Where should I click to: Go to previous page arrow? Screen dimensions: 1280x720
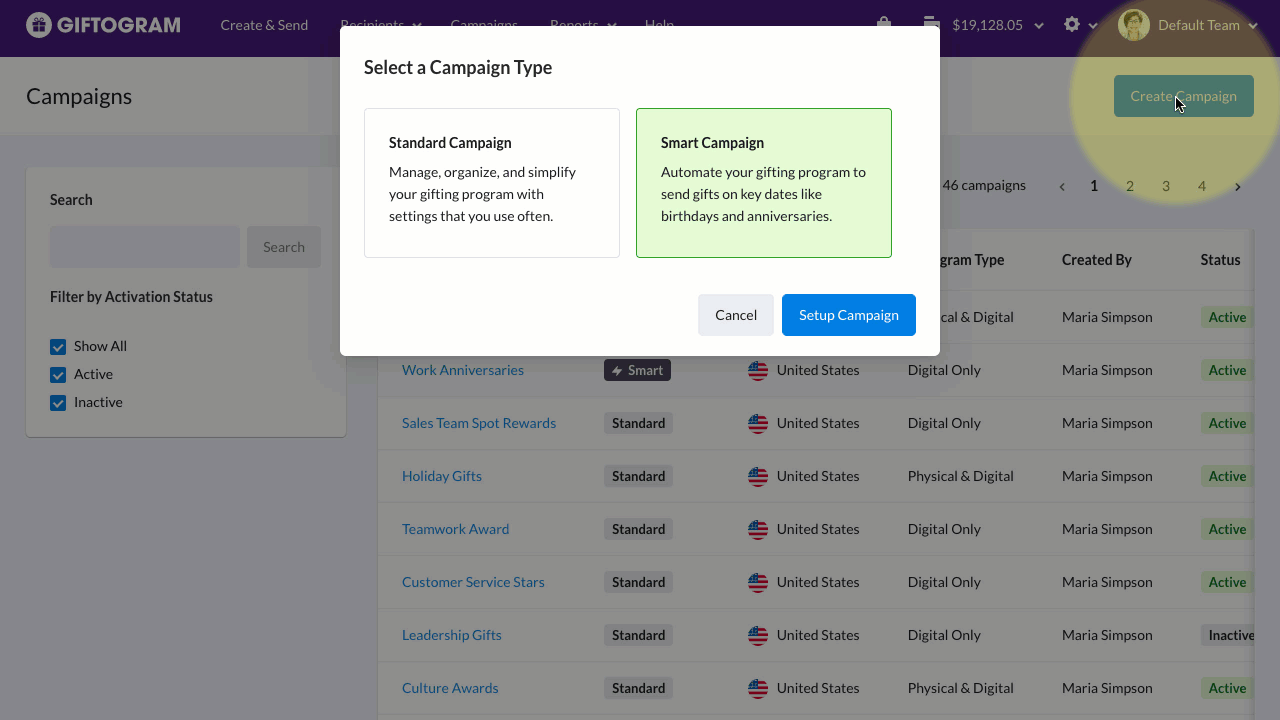[1062, 186]
